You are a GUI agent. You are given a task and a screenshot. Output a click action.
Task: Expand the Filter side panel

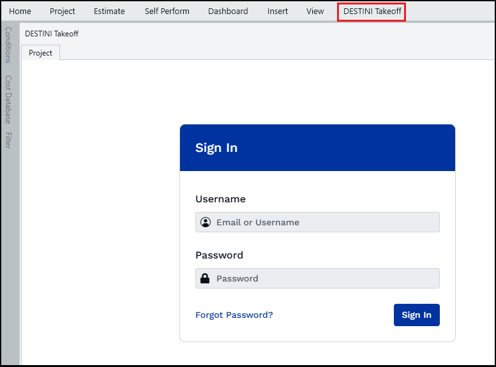click(8, 140)
